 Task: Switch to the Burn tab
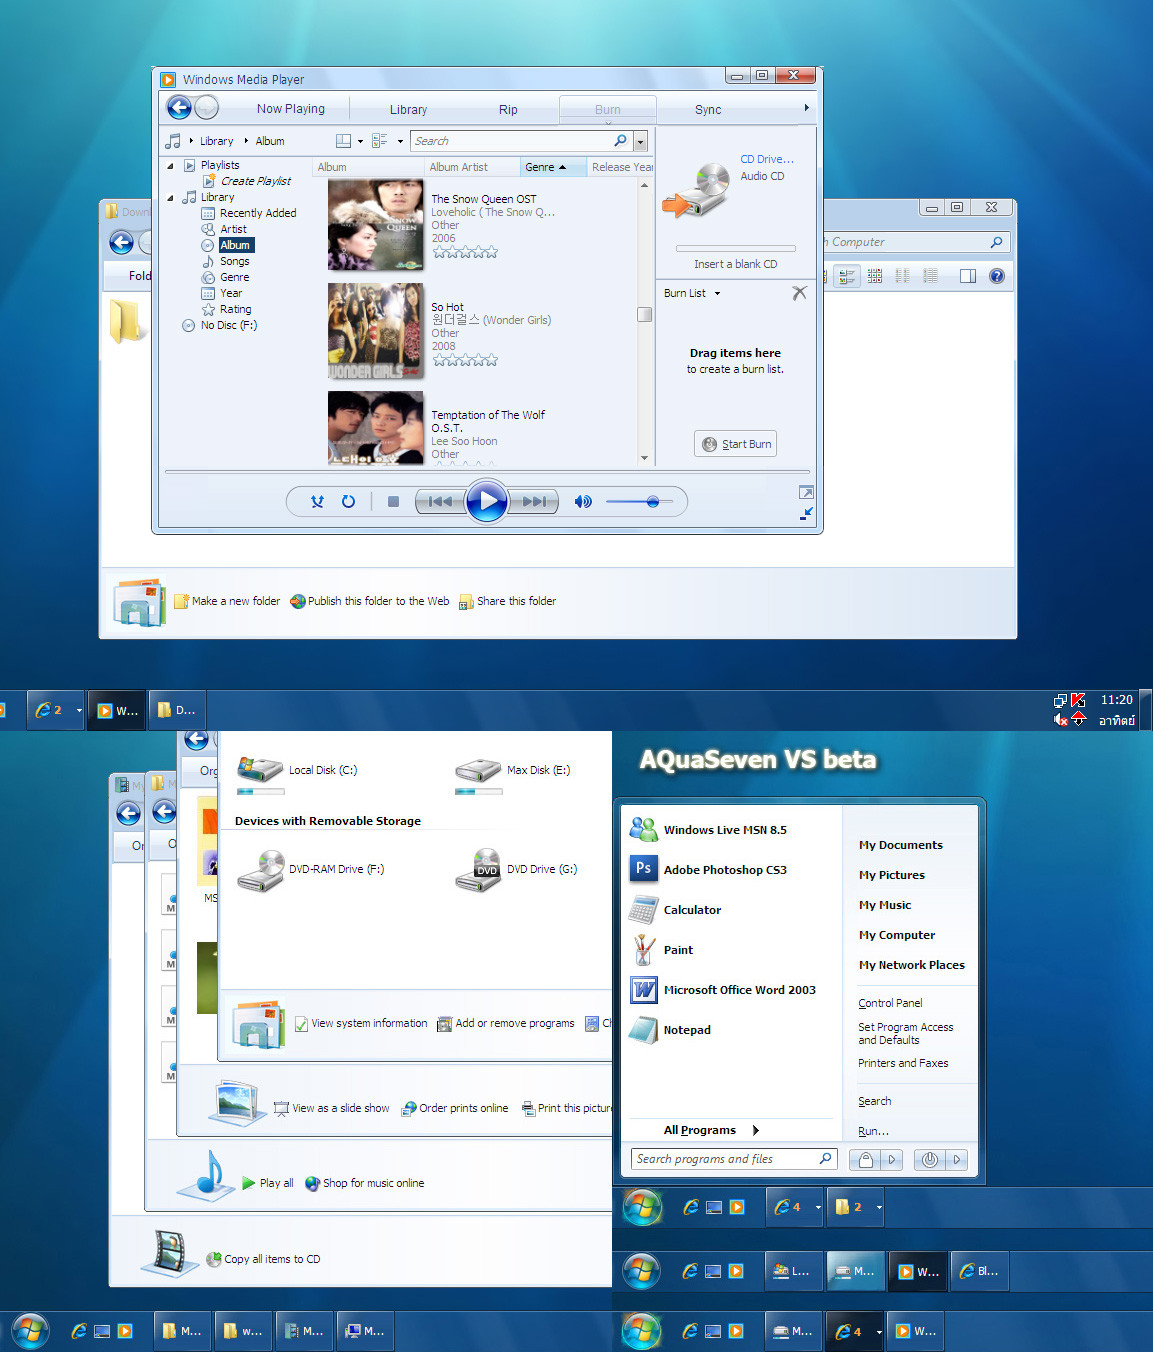tap(608, 109)
